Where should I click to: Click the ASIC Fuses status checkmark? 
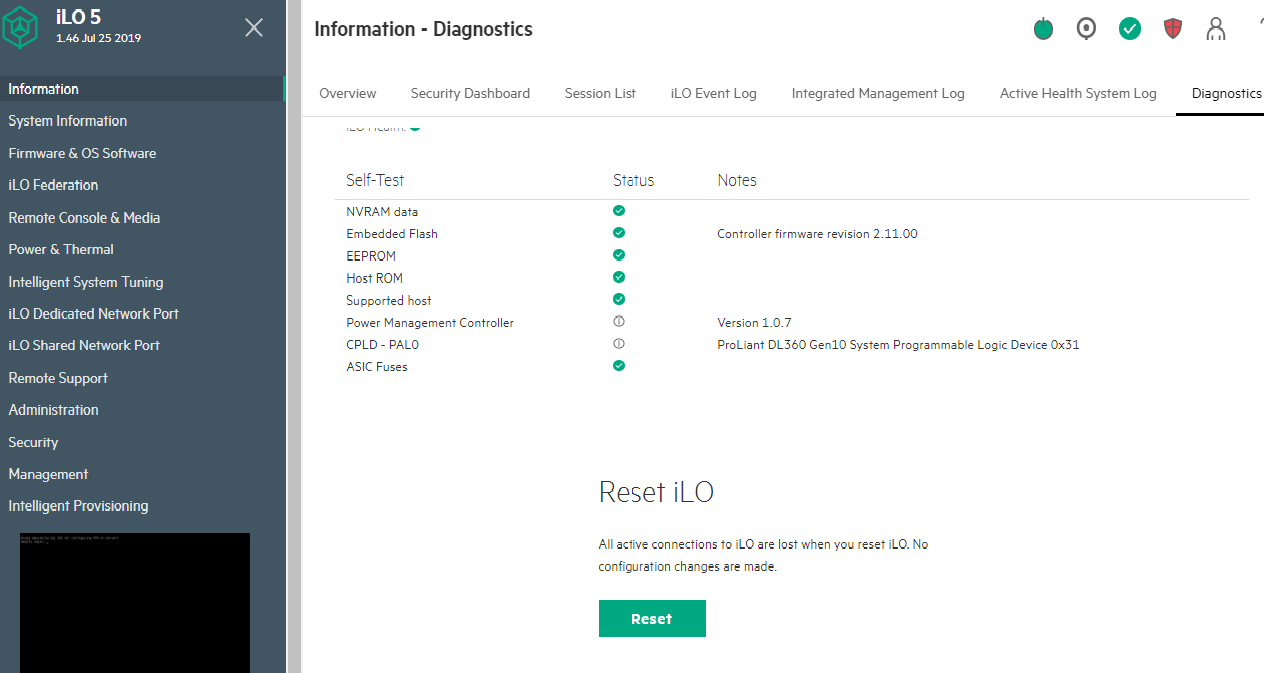coord(619,366)
